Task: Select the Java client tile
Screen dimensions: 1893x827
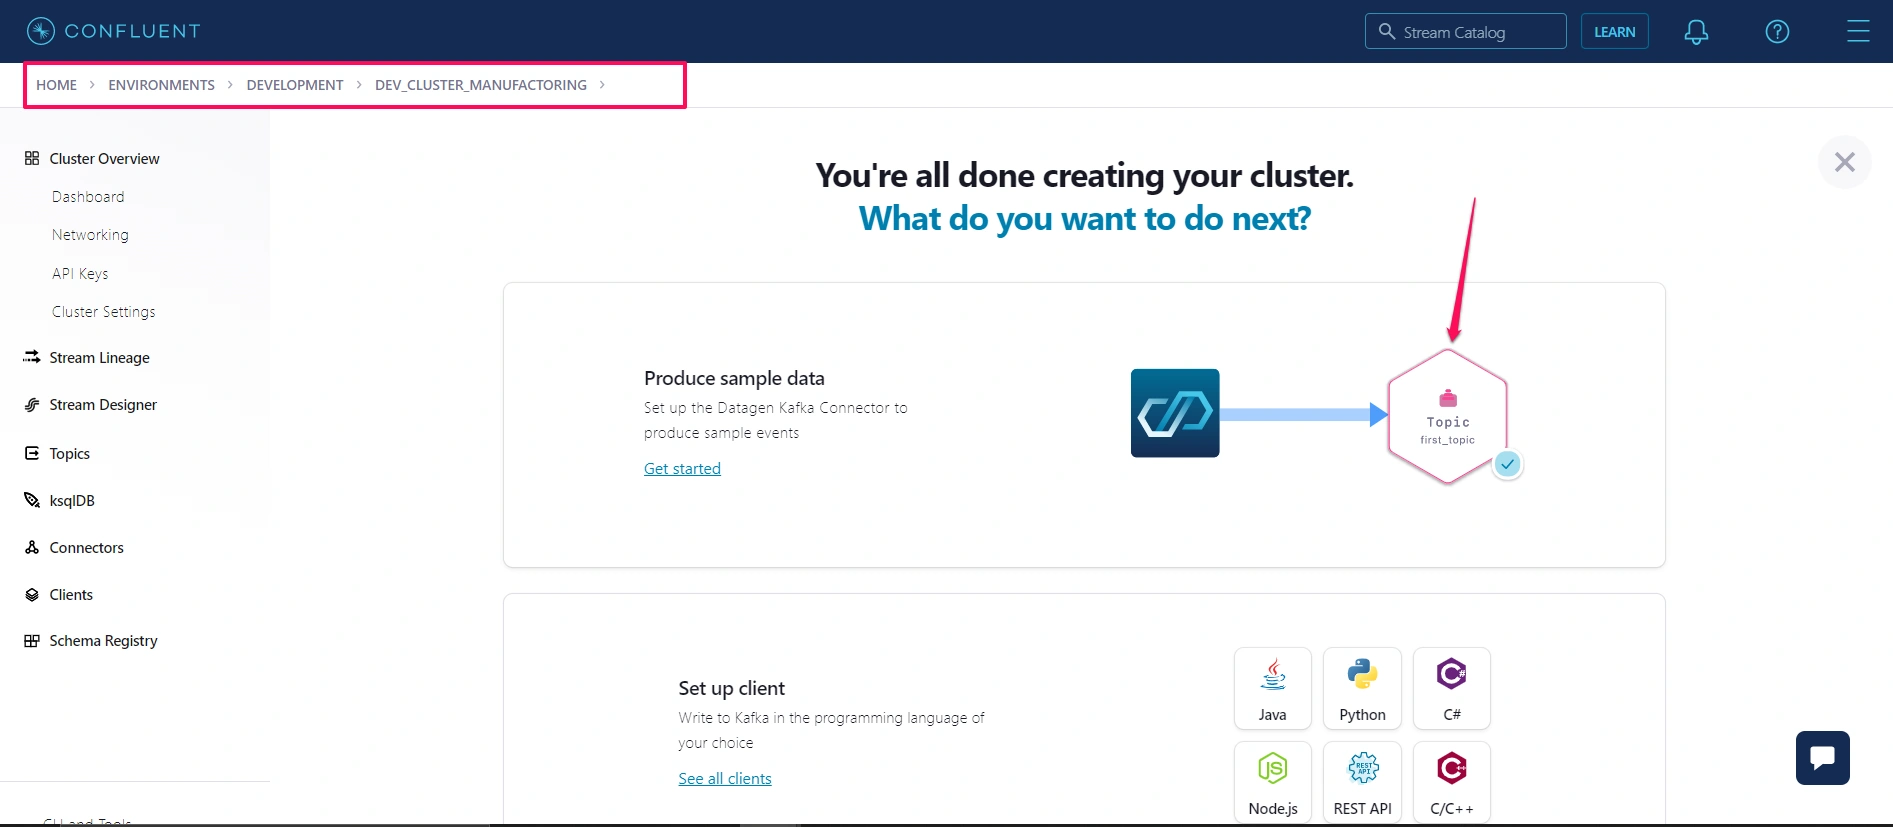Action: coord(1273,688)
